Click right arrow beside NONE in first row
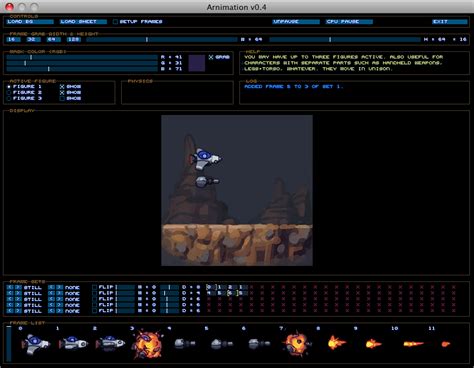 tap(59, 287)
